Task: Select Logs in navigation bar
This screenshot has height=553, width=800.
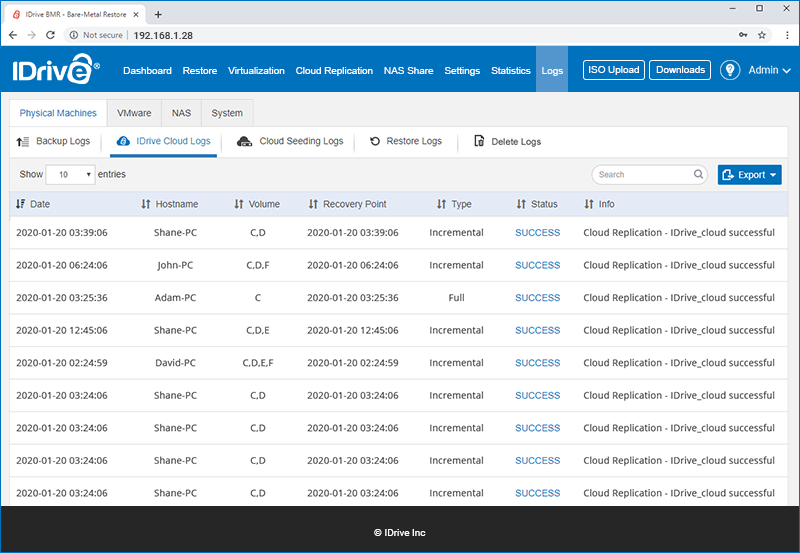Action: (552, 70)
